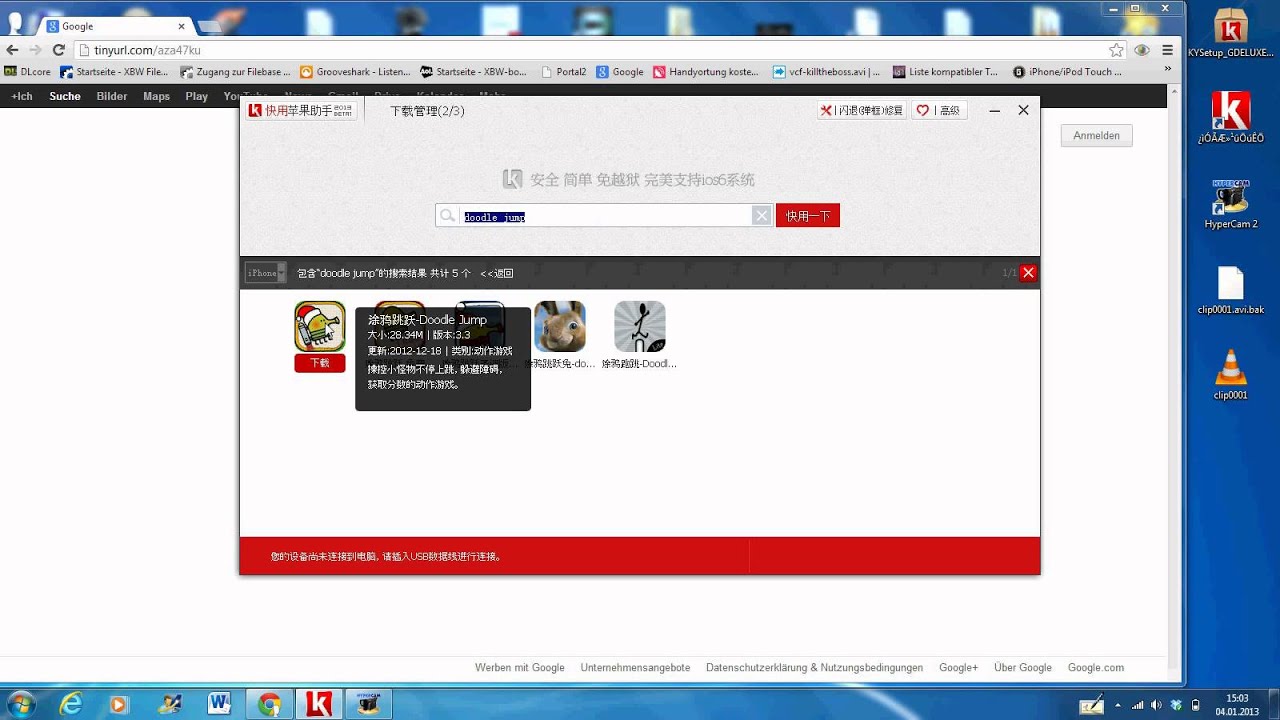The width and height of the screenshot is (1280, 720).
Task: Open Liste kompatibler T... bookmark
Action: [x=946, y=72]
